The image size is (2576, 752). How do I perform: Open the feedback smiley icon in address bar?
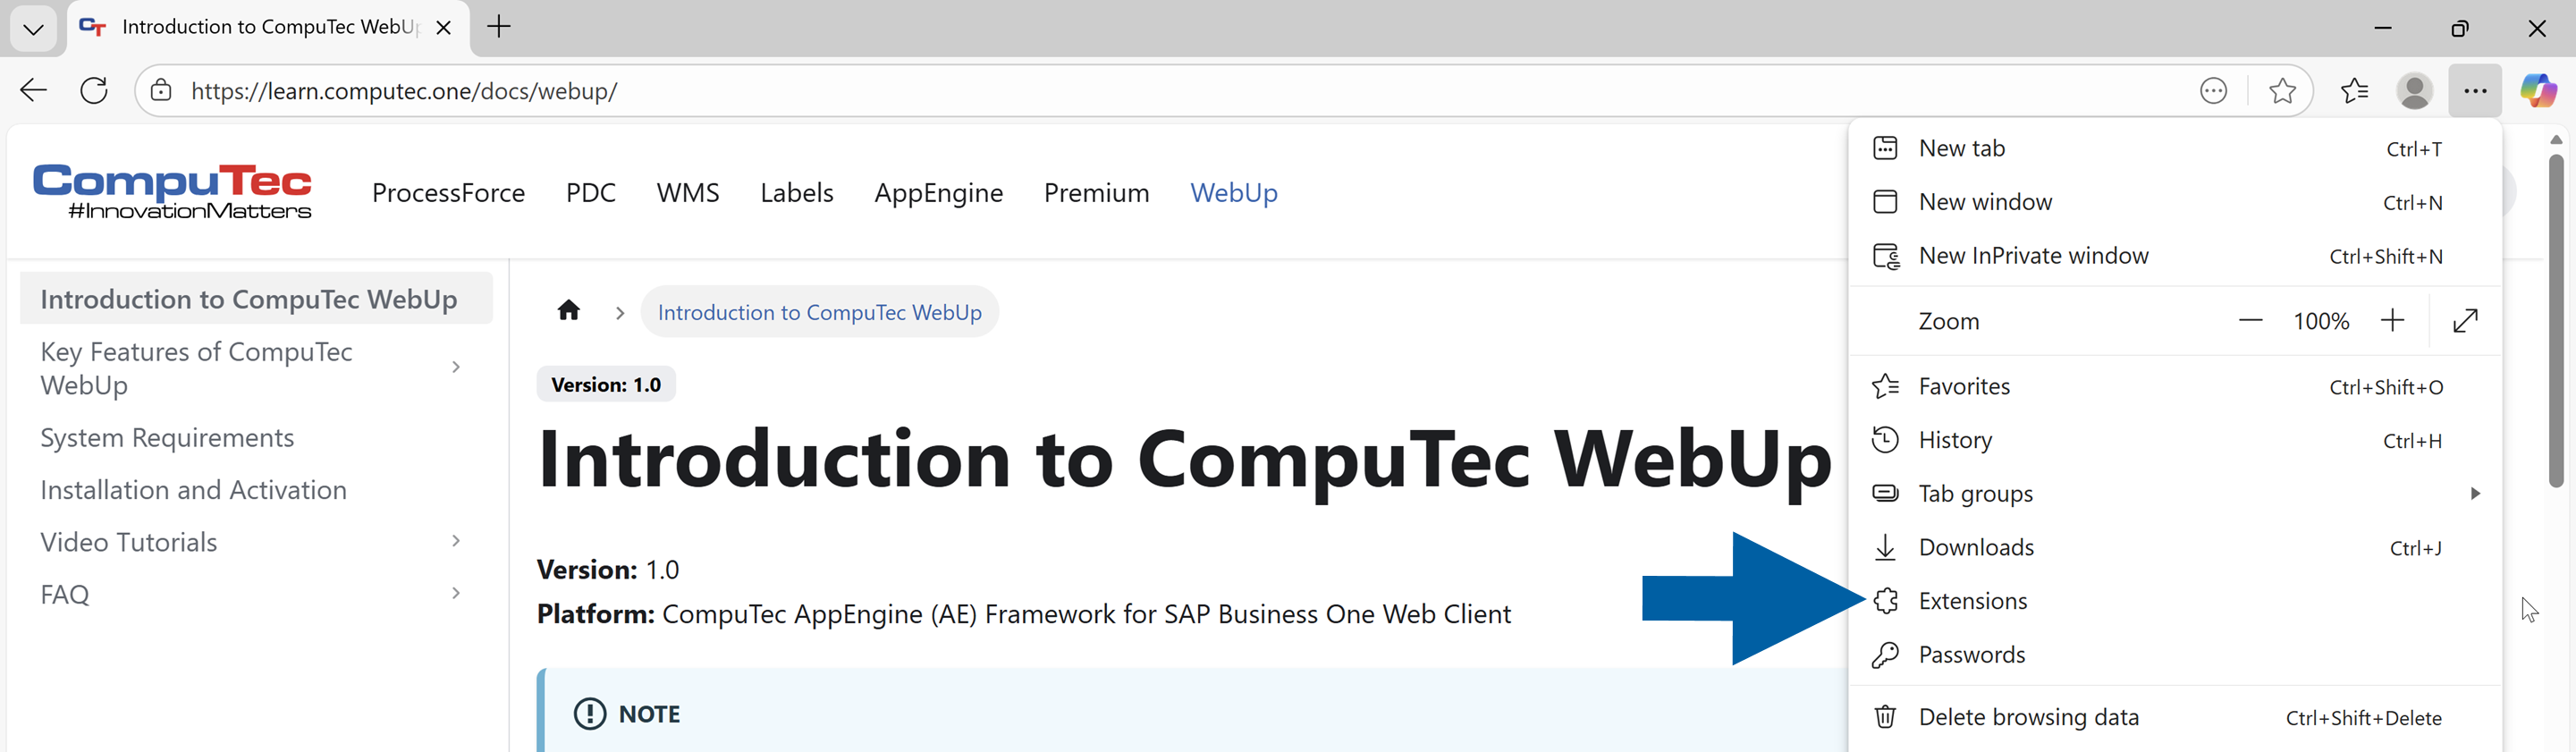[2213, 91]
